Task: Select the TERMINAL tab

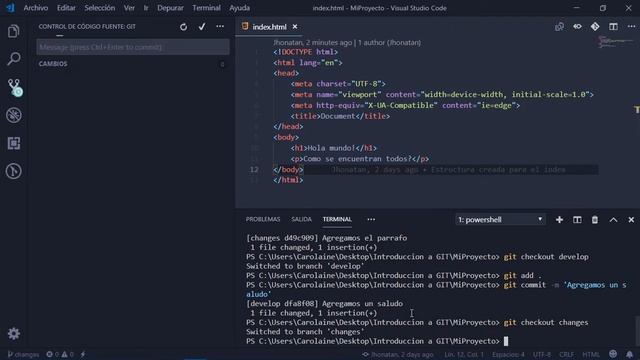Action: [337, 220]
